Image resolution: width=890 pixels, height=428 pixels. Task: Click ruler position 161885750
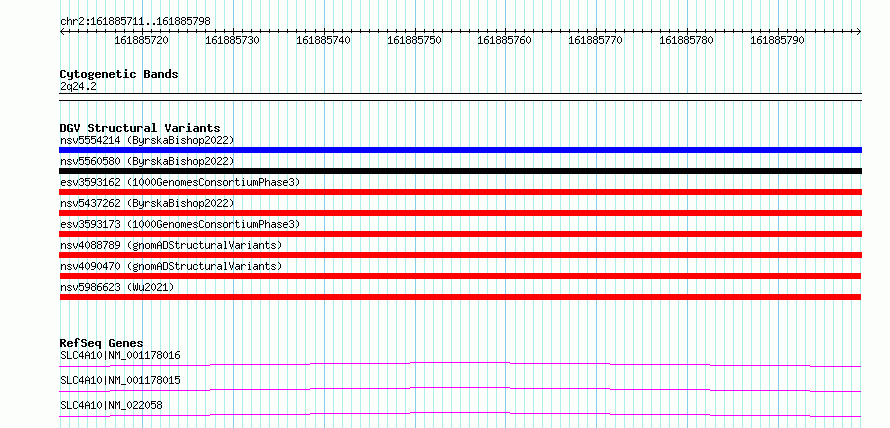(x=414, y=40)
